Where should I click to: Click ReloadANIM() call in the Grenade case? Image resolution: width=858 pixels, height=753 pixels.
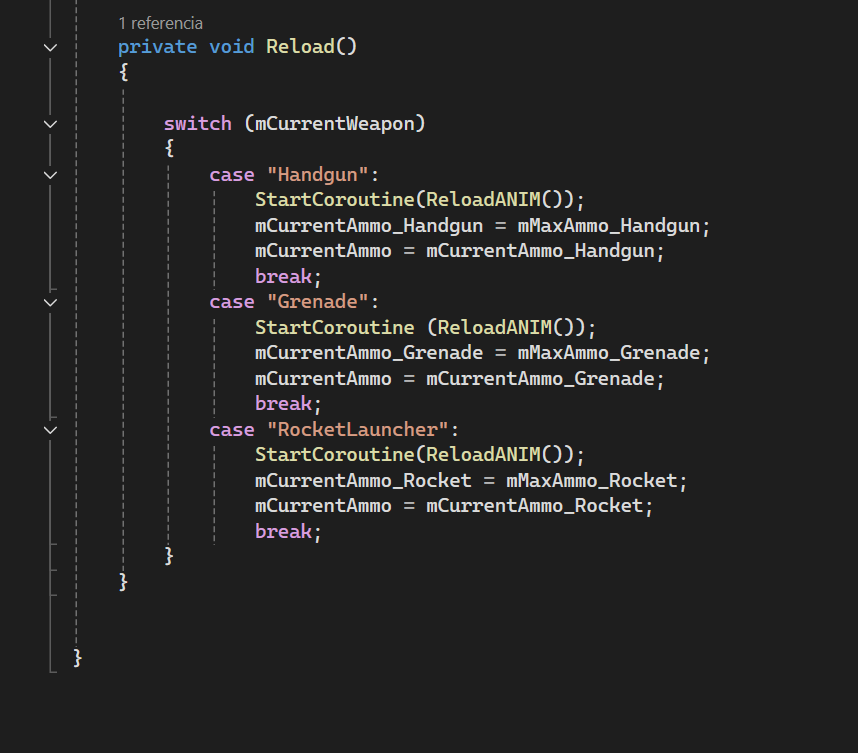506,328
